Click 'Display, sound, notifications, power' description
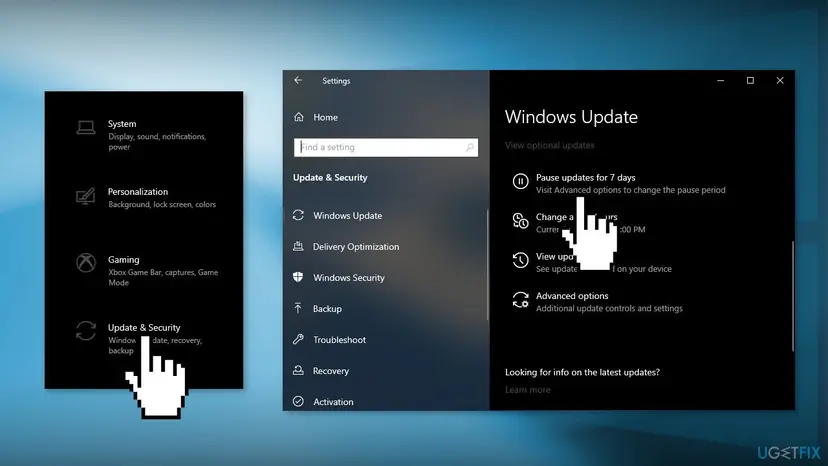The width and height of the screenshot is (828, 466). (x=157, y=142)
